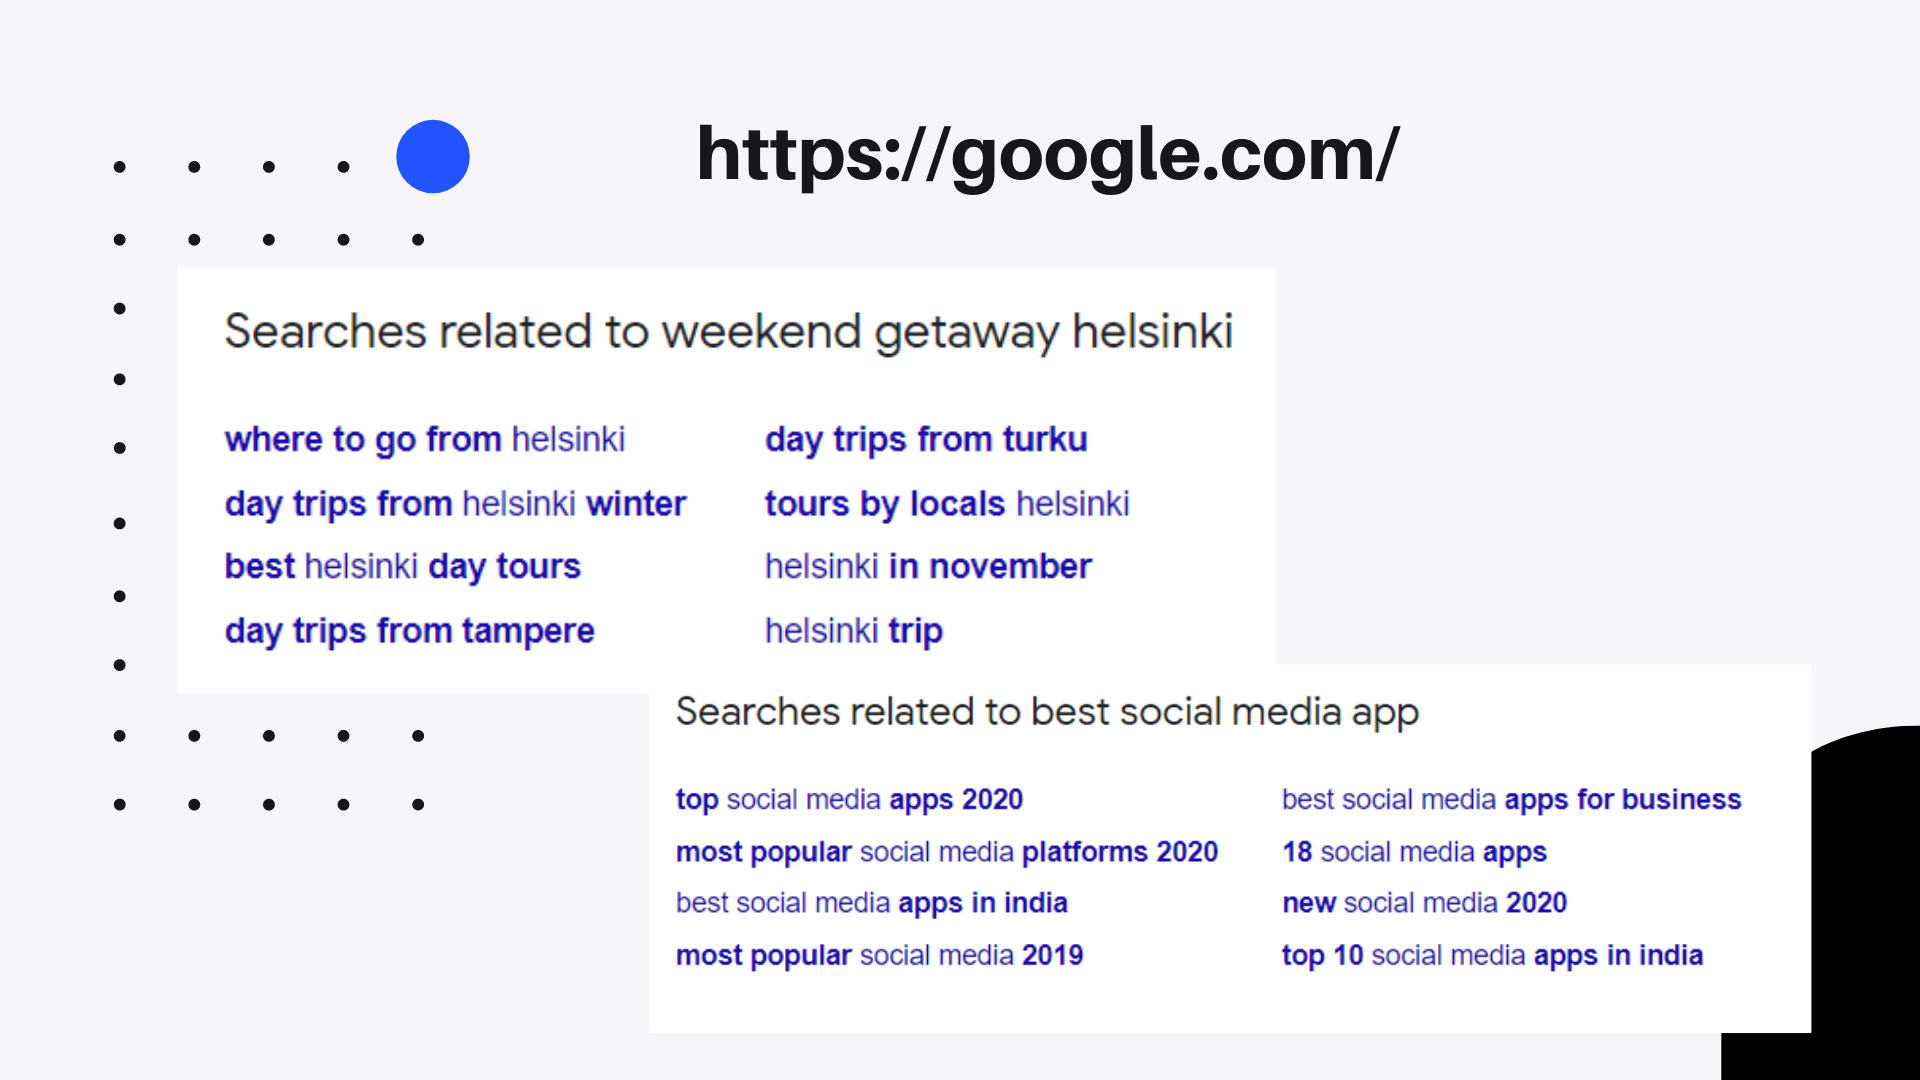This screenshot has width=1920, height=1080.
Task: Click 'helsinki in november' related search
Action: point(927,566)
